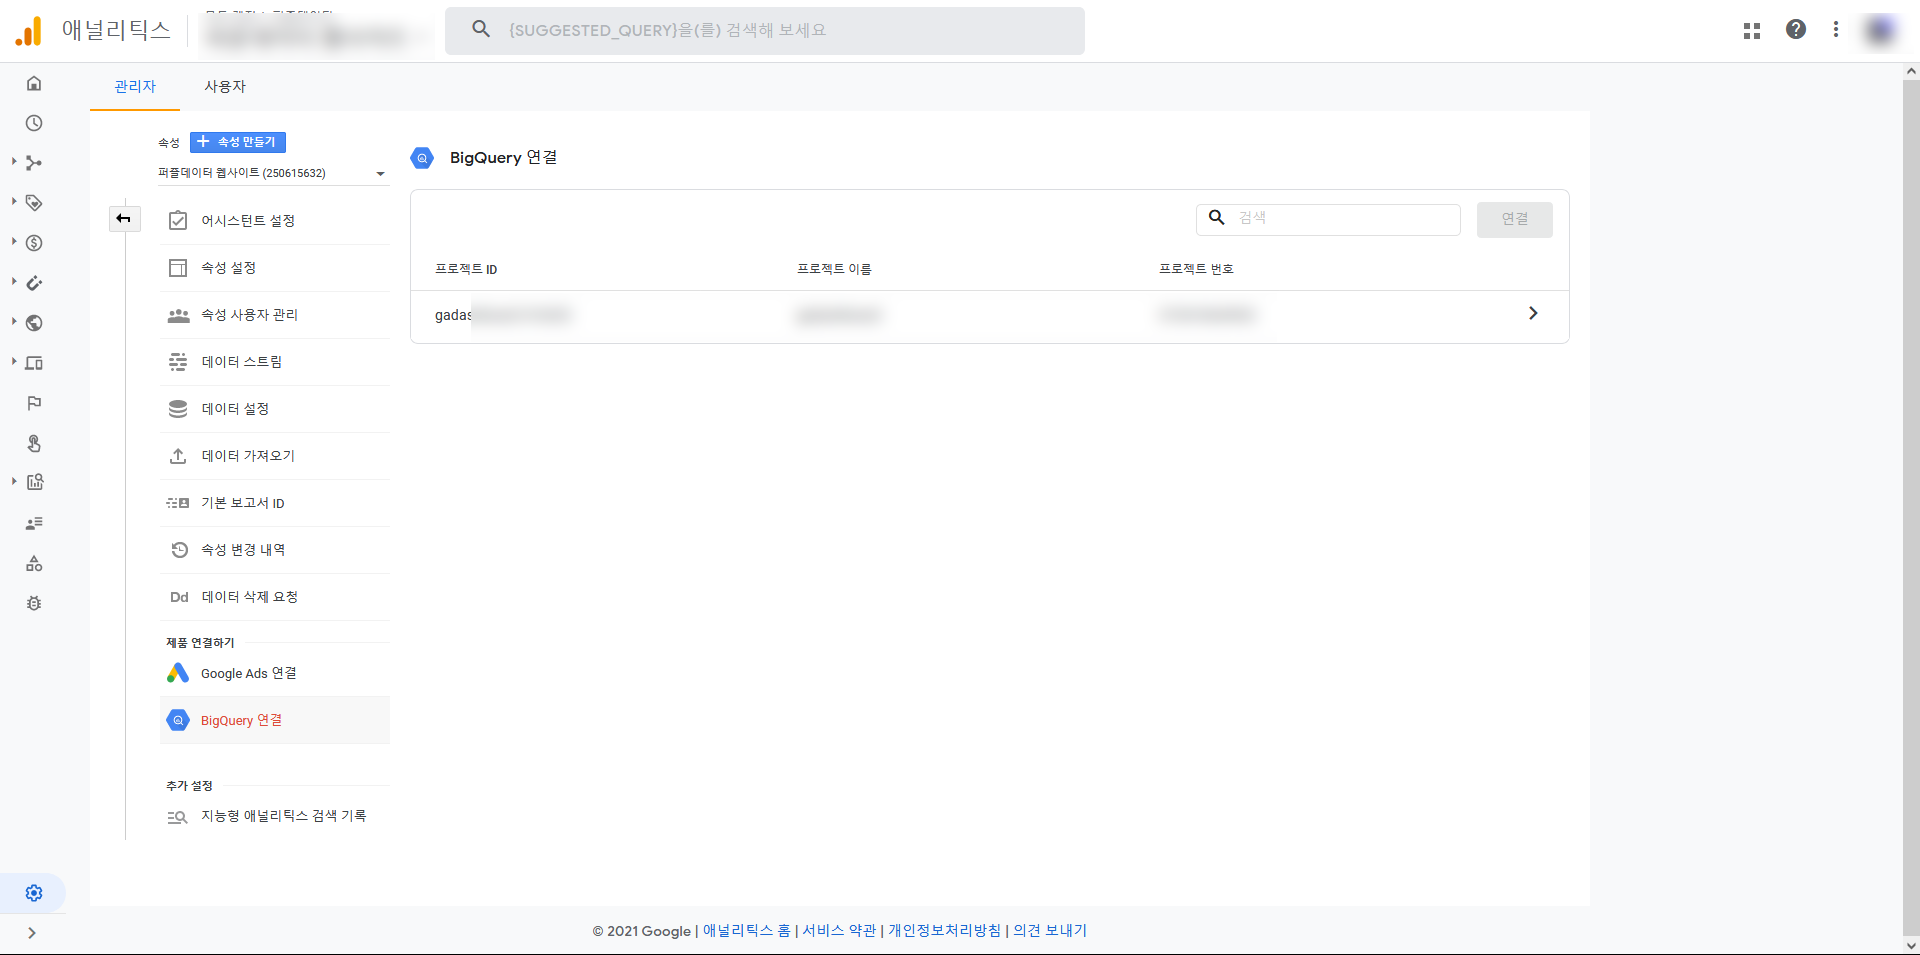The image size is (1920, 955).
Task: Open the 서비스 약관 footer link
Action: [x=839, y=931]
